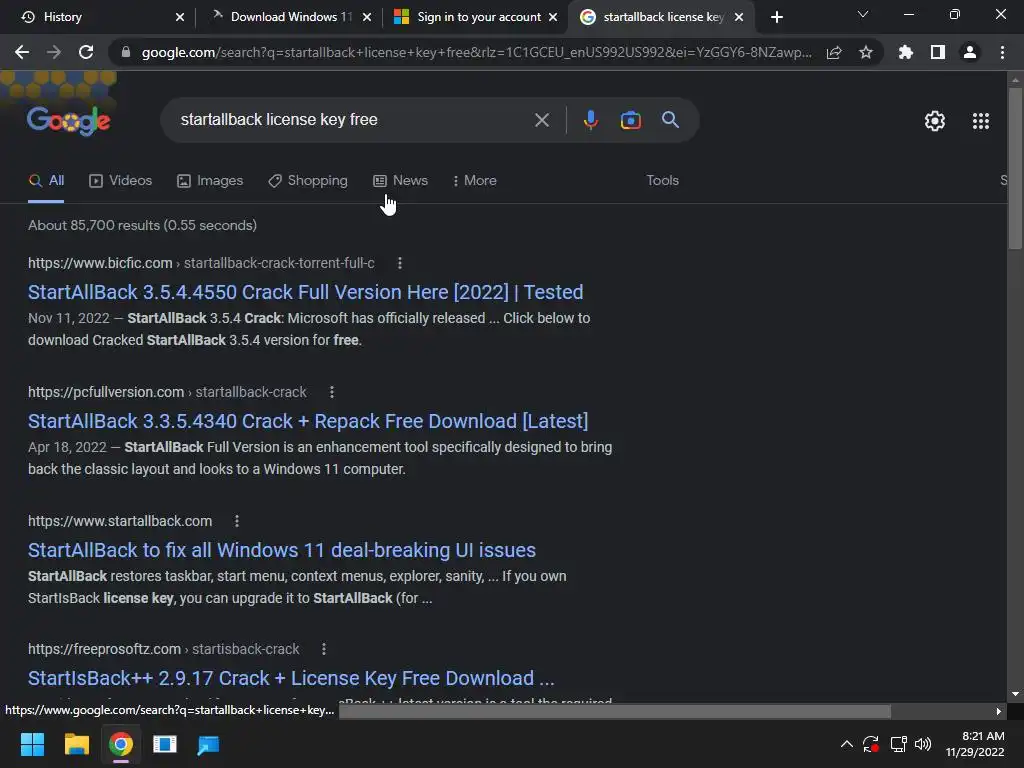Open a new browser tab
Image resolution: width=1024 pixels, height=768 pixels.
pos(776,18)
